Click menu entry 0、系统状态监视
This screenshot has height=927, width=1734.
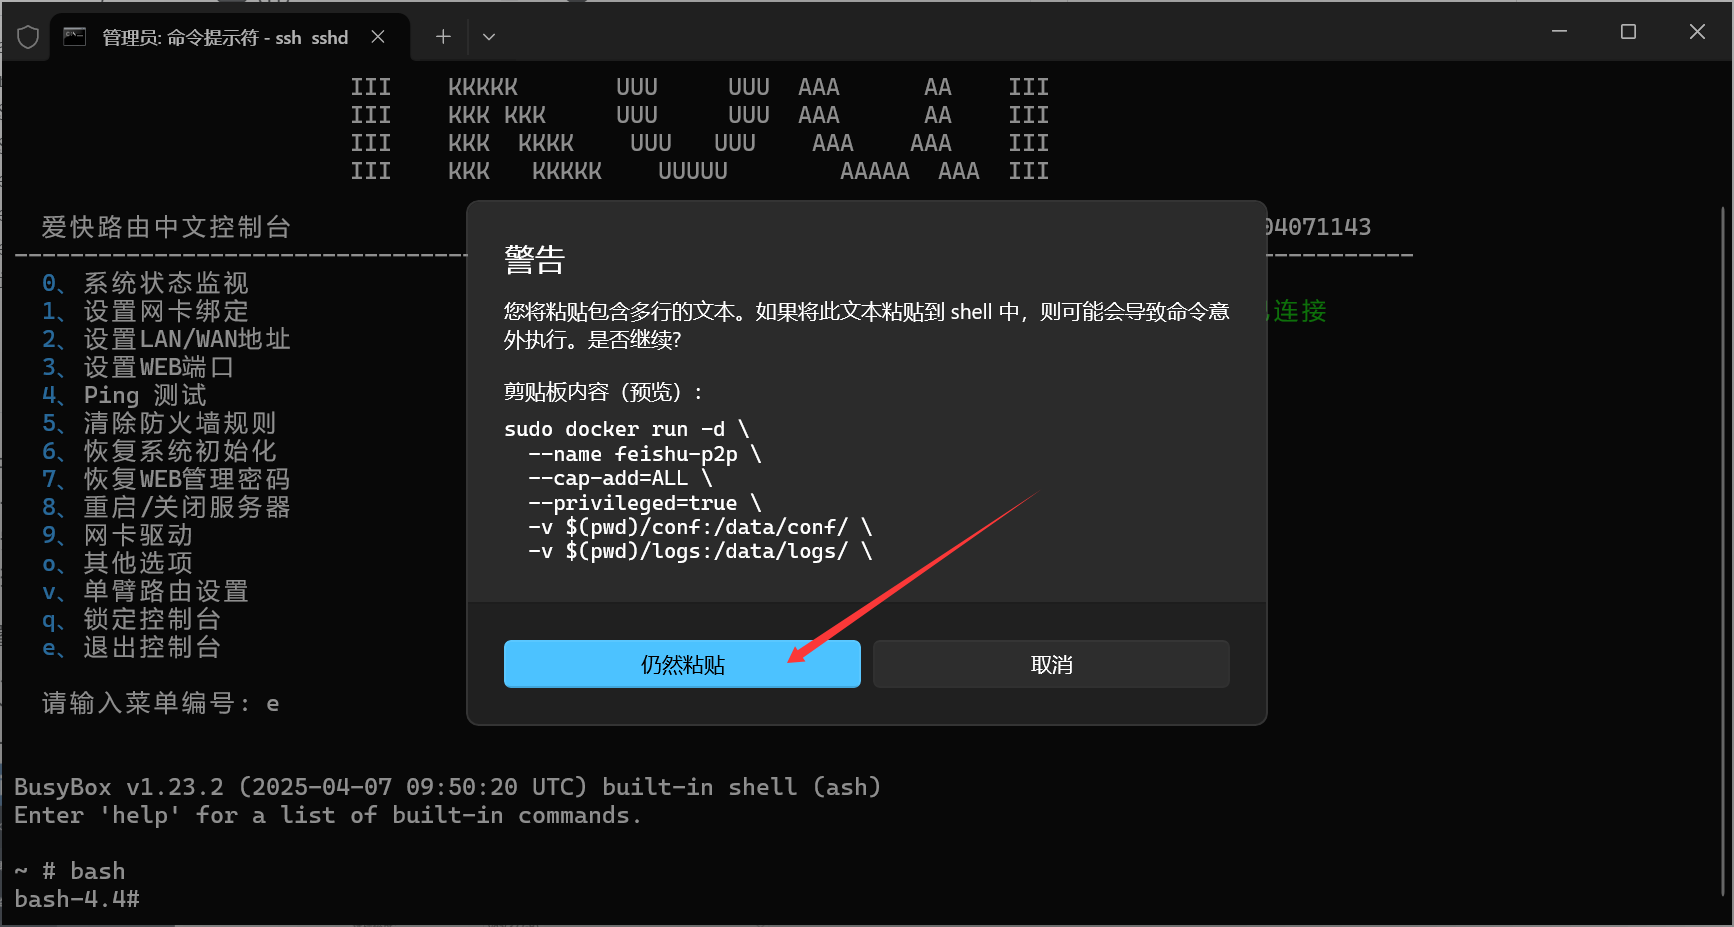pos(145,283)
